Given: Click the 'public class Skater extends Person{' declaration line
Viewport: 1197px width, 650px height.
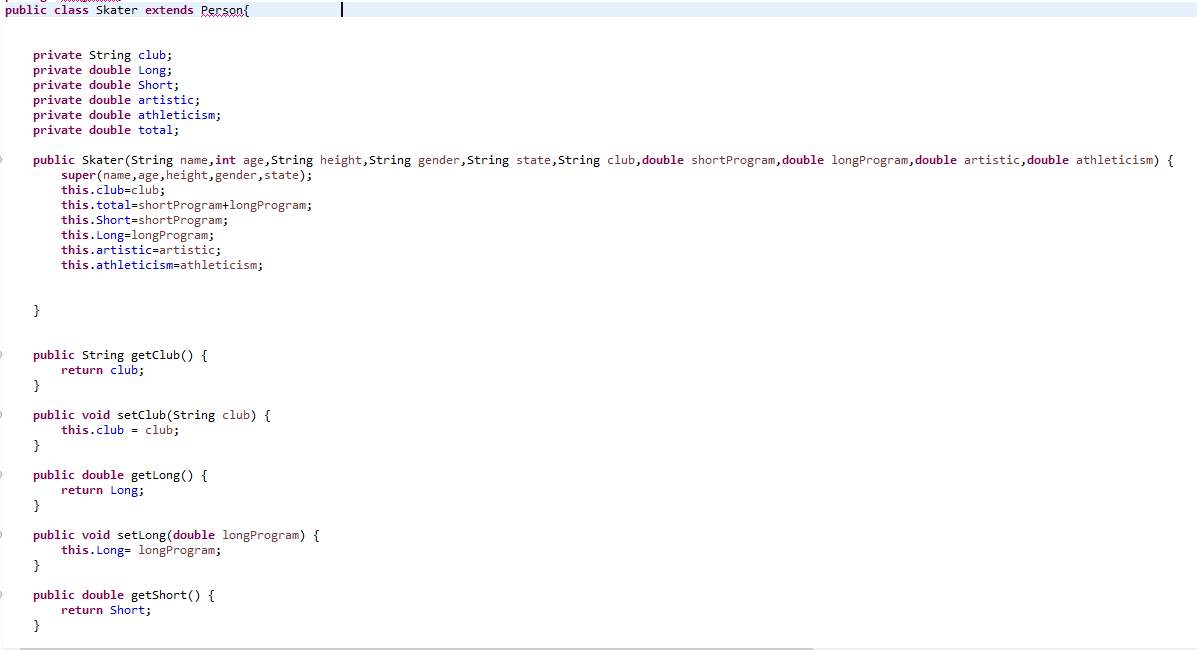Looking at the screenshot, I should coord(127,10).
